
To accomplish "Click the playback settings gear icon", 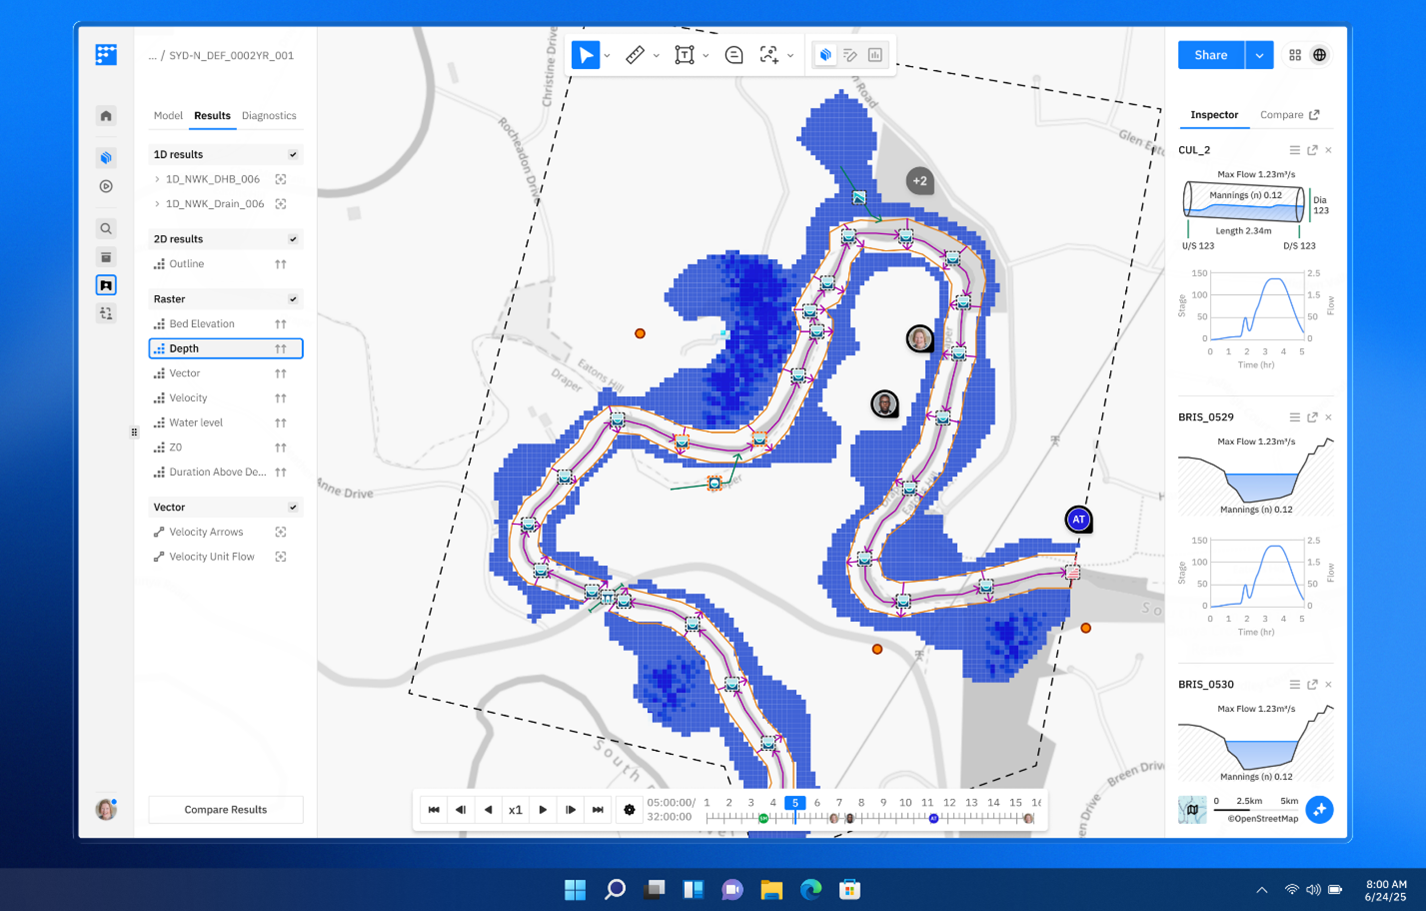I will [629, 810].
